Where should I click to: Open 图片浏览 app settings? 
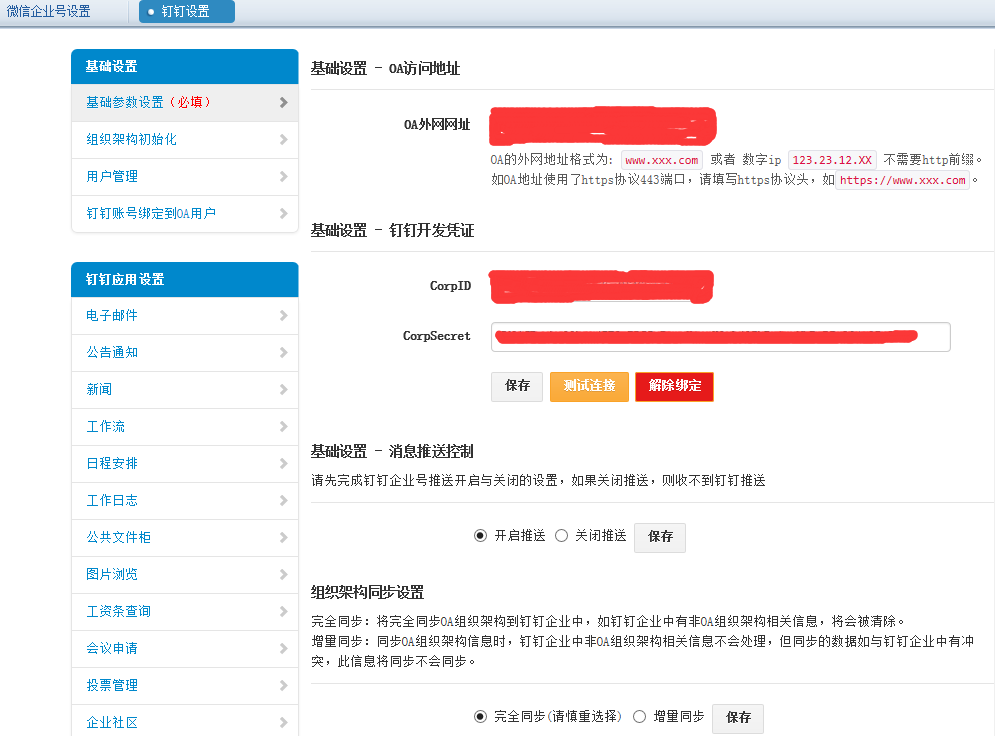pyautogui.click(x=185, y=574)
